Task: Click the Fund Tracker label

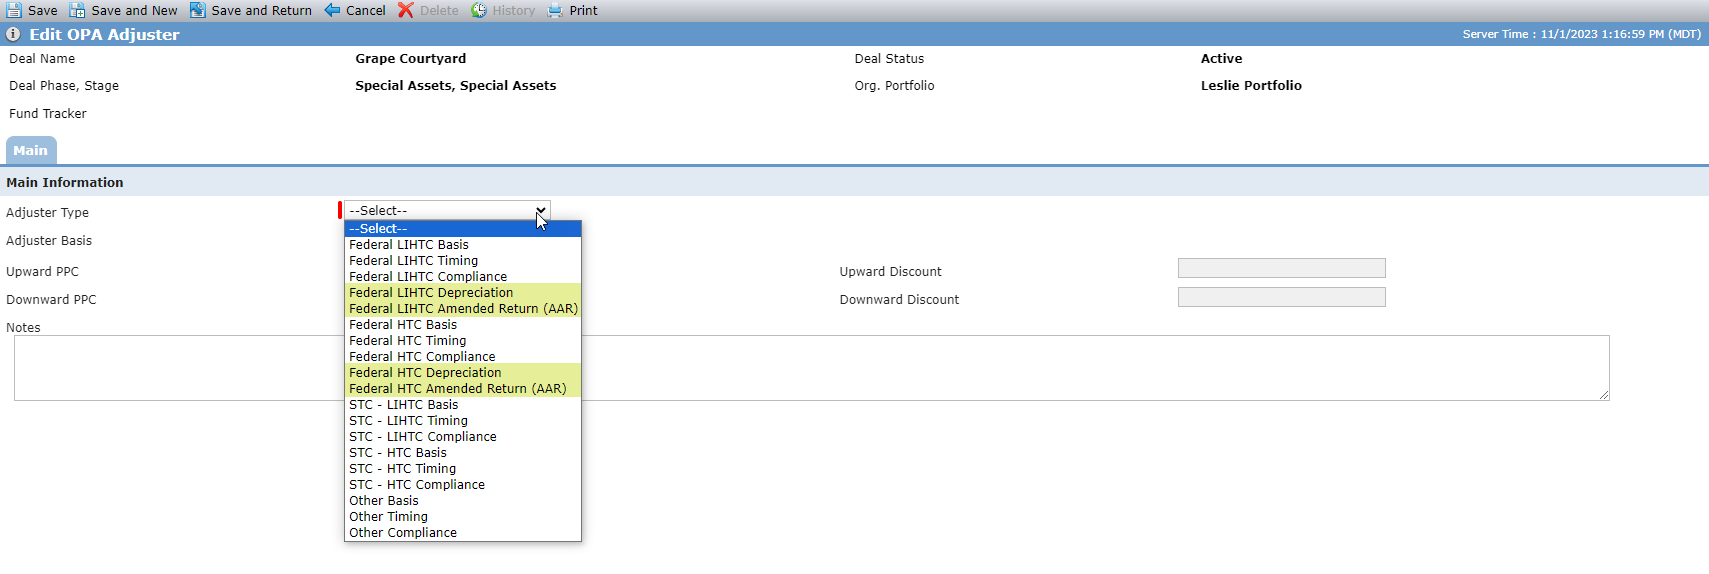Action: [x=48, y=114]
